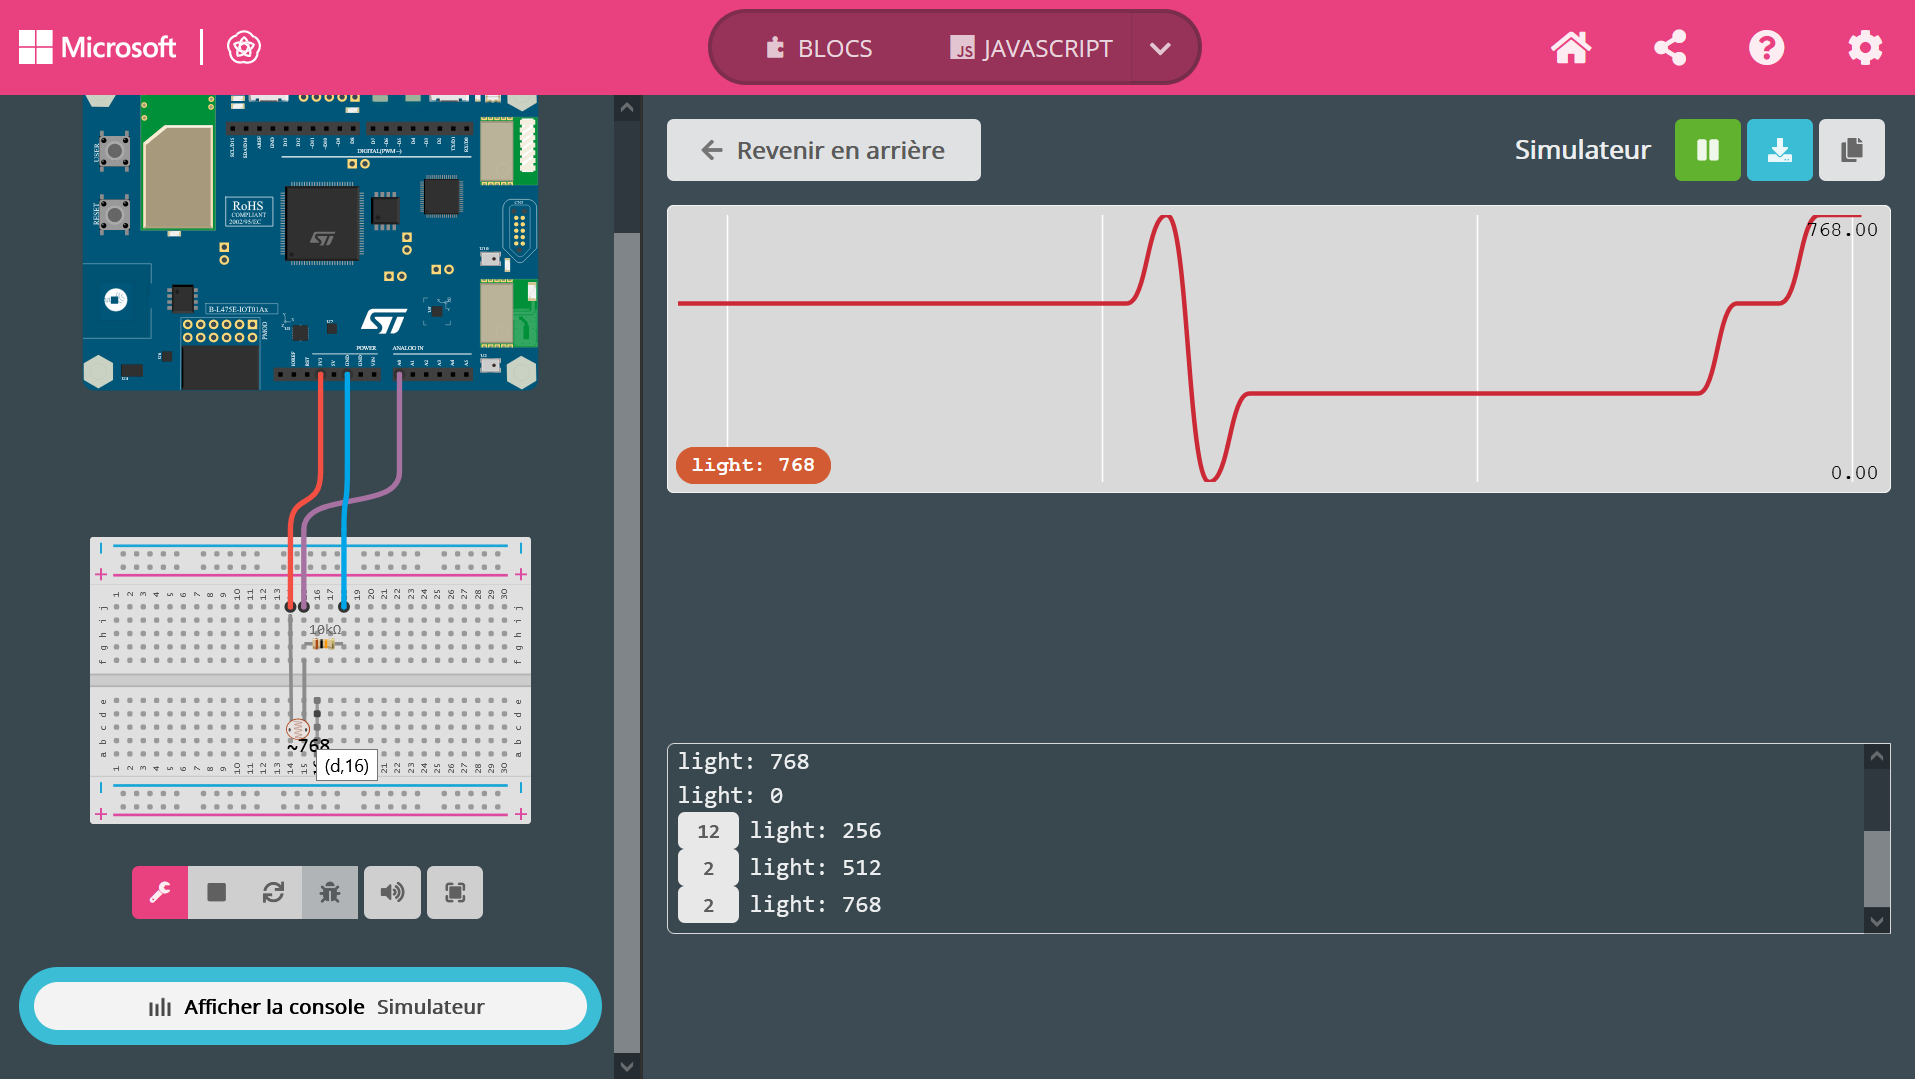Share the project via the share icon
Image resolution: width=1915 pixels, height=1080 pixels.
point(1668,47)
